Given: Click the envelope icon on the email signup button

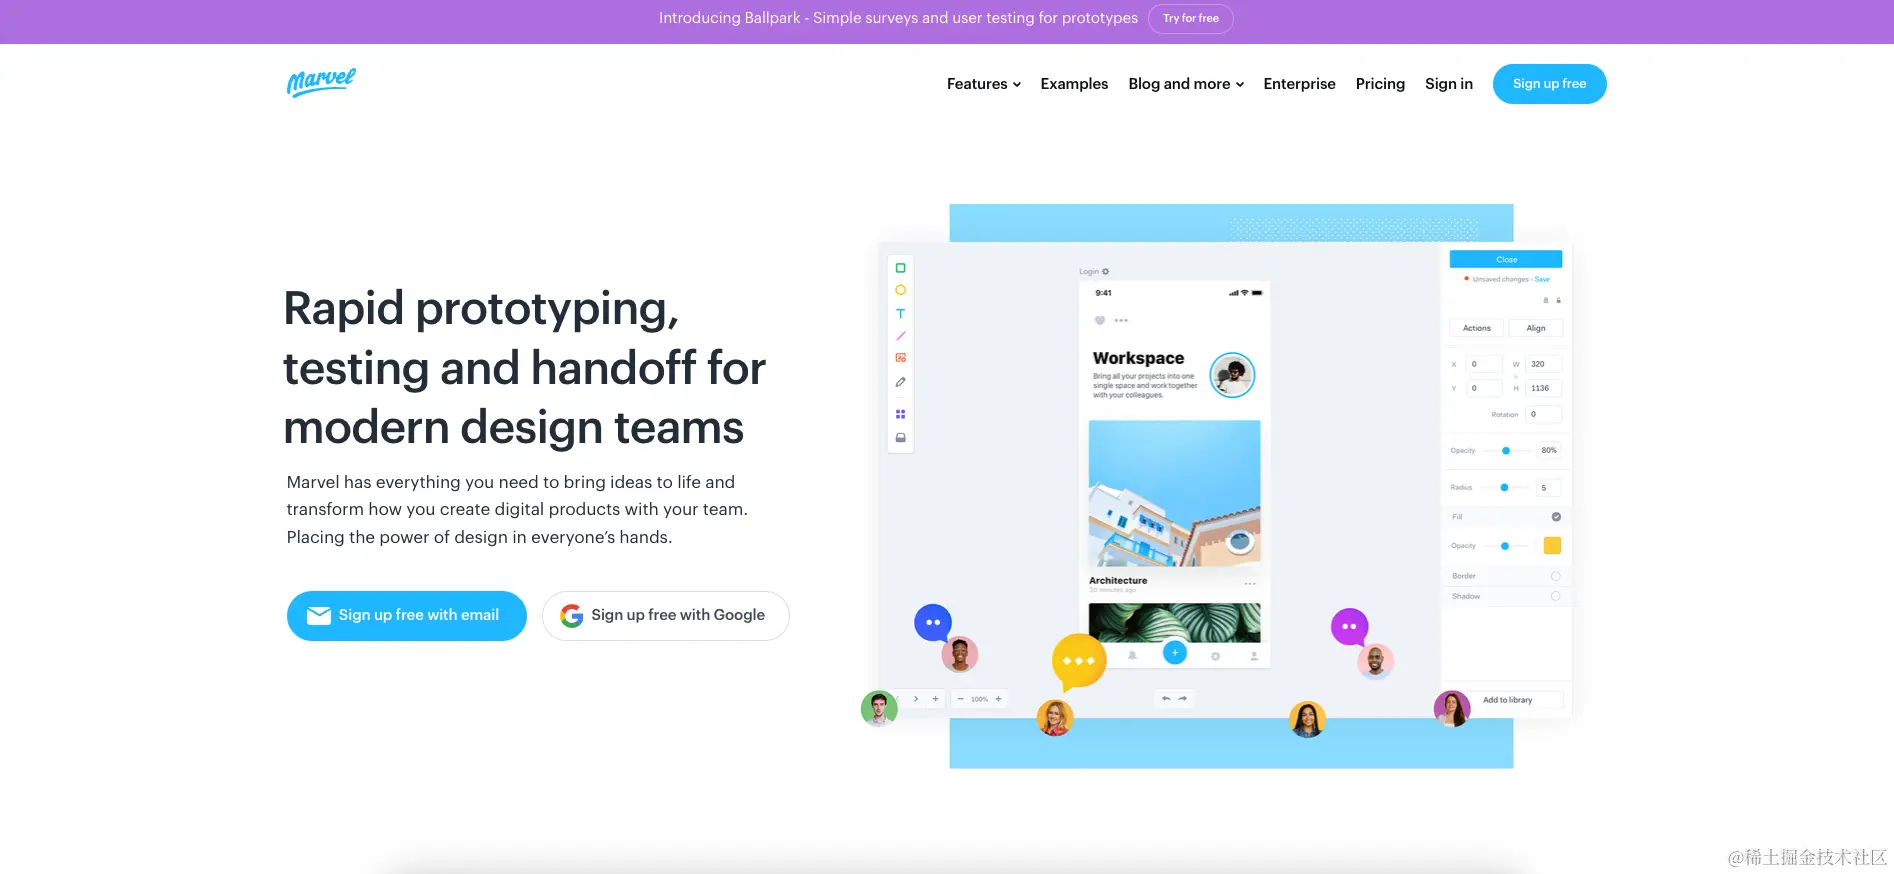Looking at the screenshot, I should click(x=318, y=616).
